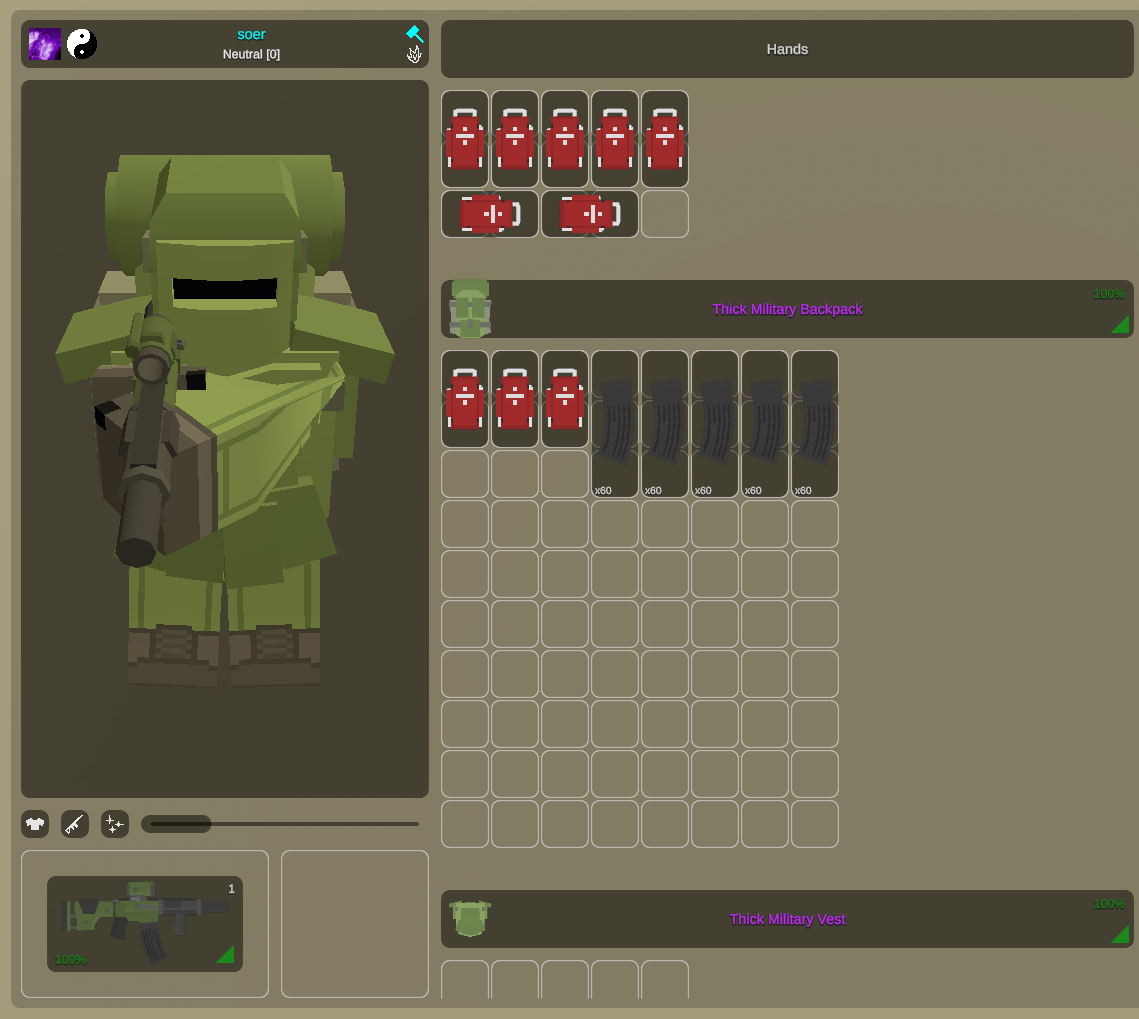Click the green quality triangle on the rifle
This screenshot has width=1139, height=1019.
(x=227, y=955)
